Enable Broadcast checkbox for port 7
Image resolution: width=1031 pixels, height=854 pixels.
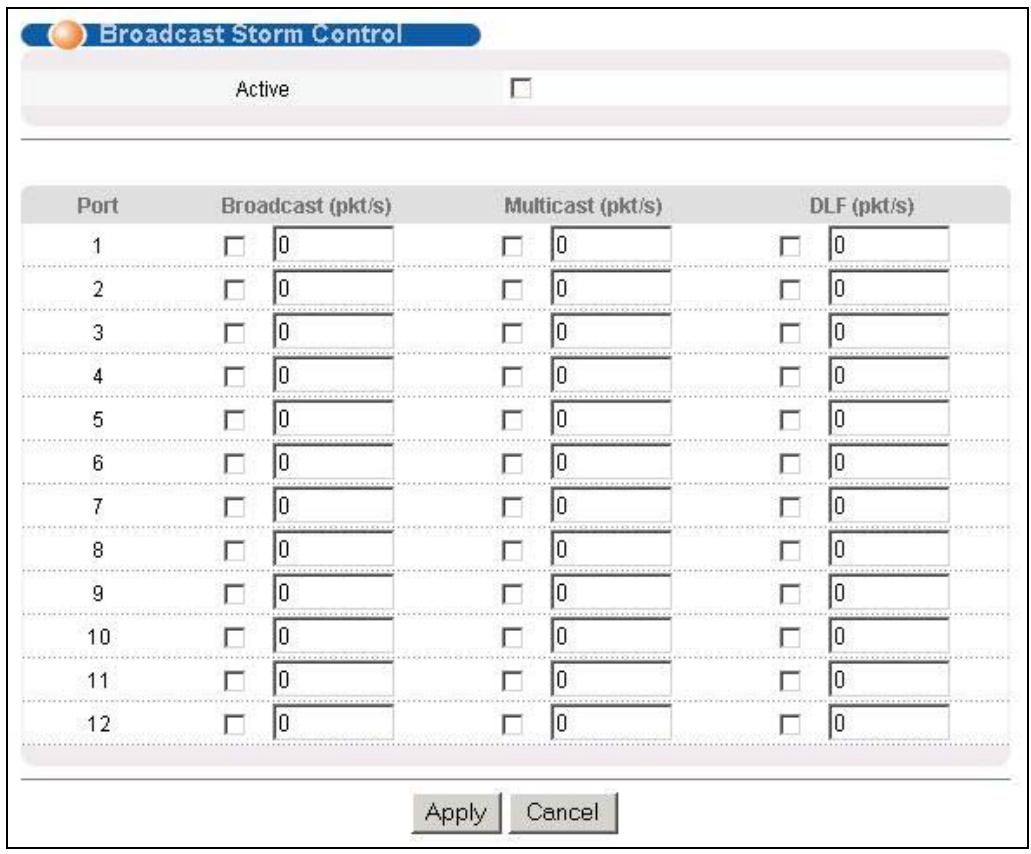pos(234,507)
